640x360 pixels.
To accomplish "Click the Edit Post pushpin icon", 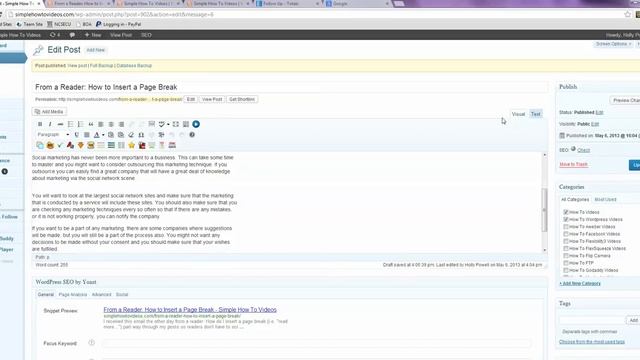I will tap(38, 50).
